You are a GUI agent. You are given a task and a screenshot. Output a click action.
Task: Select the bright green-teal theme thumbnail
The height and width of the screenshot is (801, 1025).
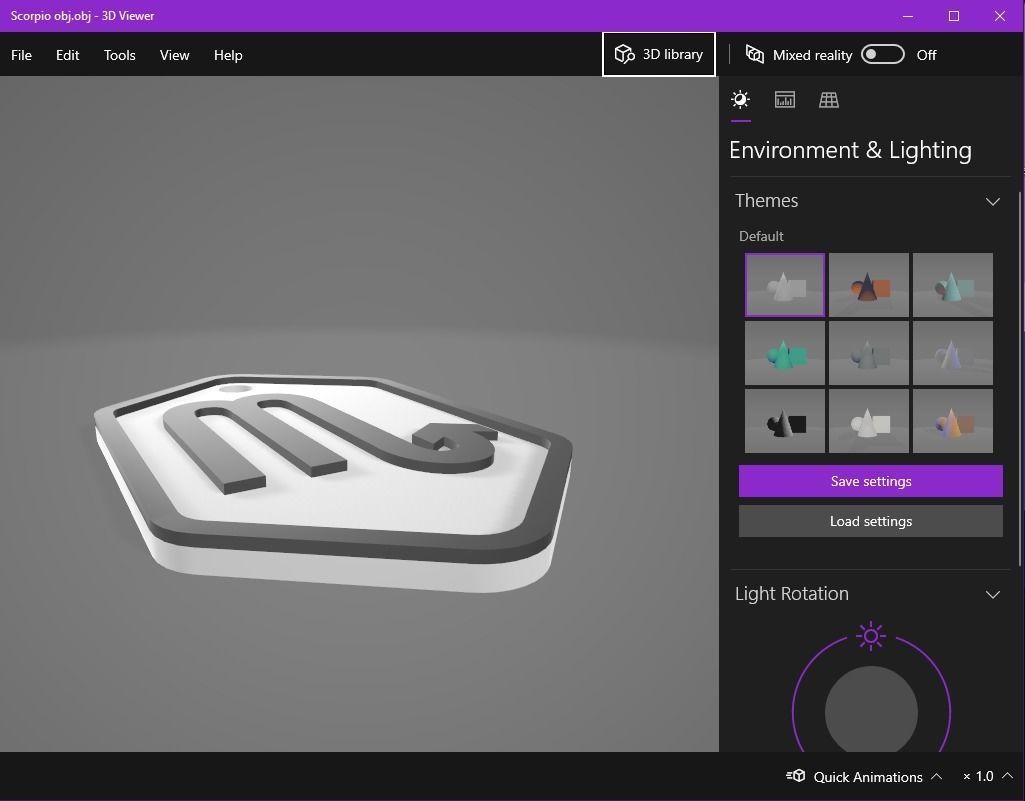coord(784,353)
